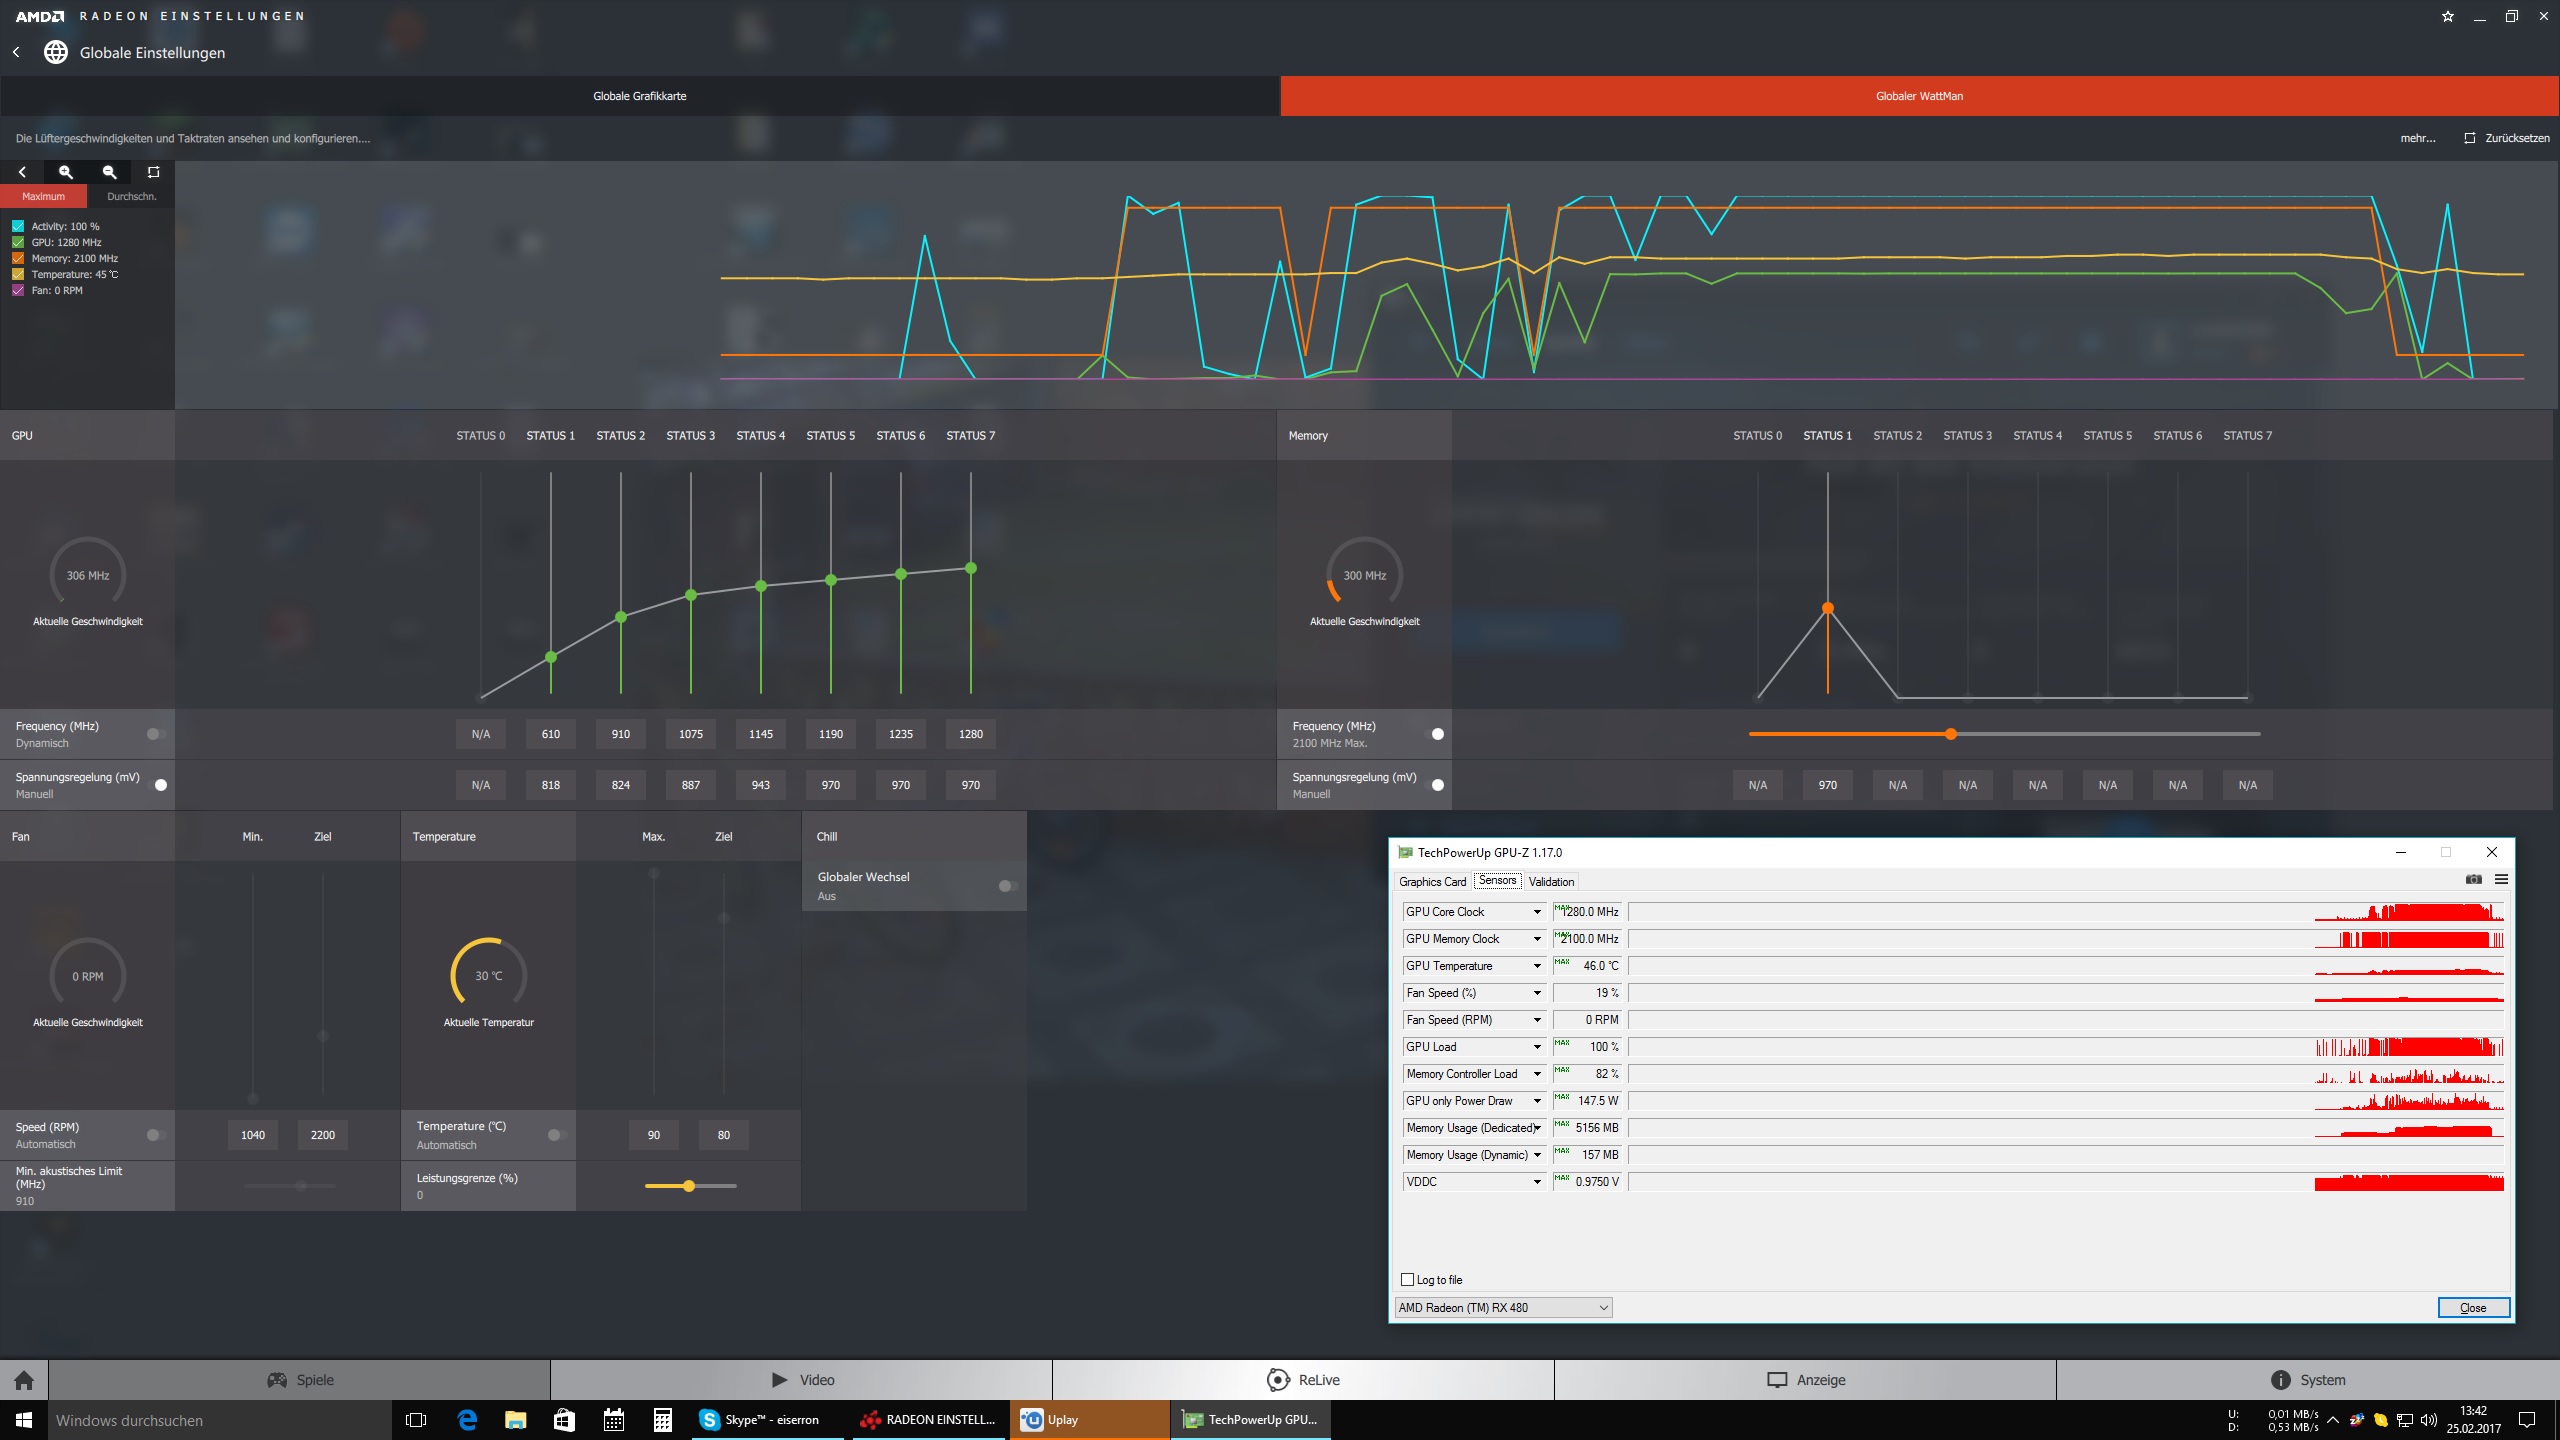Click the mehr... link
2560x1440 pixels.
pos(2417,138)
